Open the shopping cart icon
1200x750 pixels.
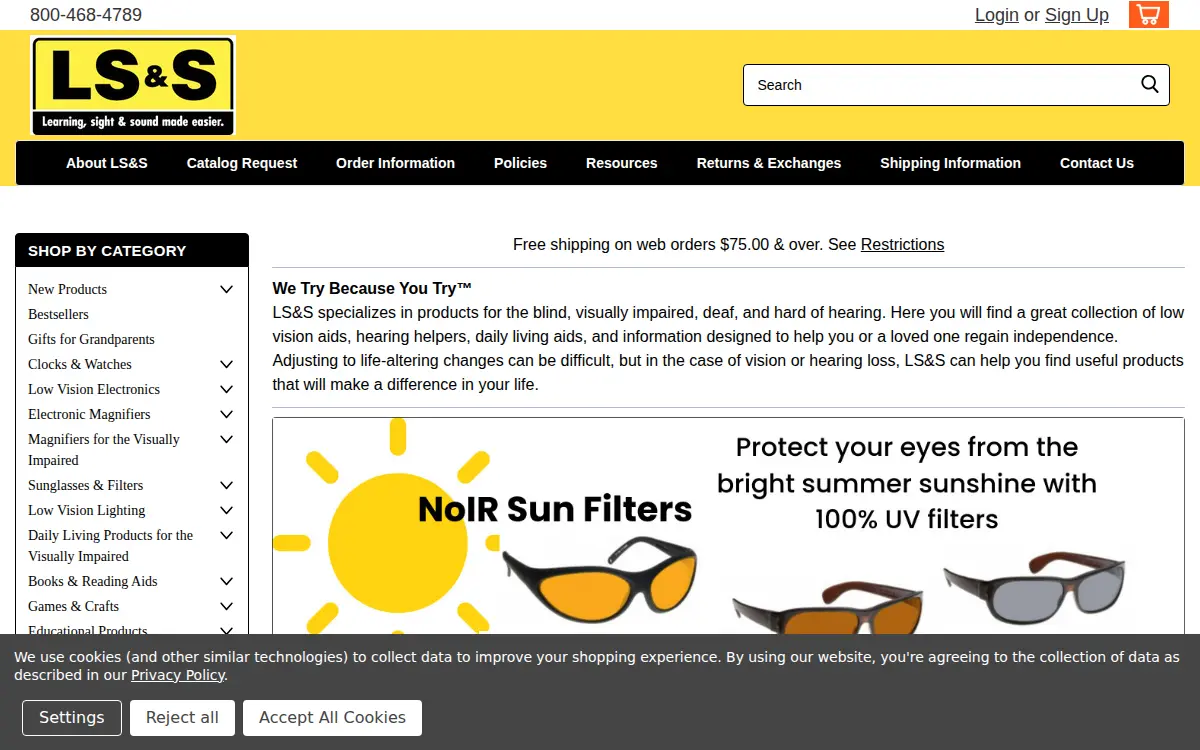click(x=1149, y=15)
